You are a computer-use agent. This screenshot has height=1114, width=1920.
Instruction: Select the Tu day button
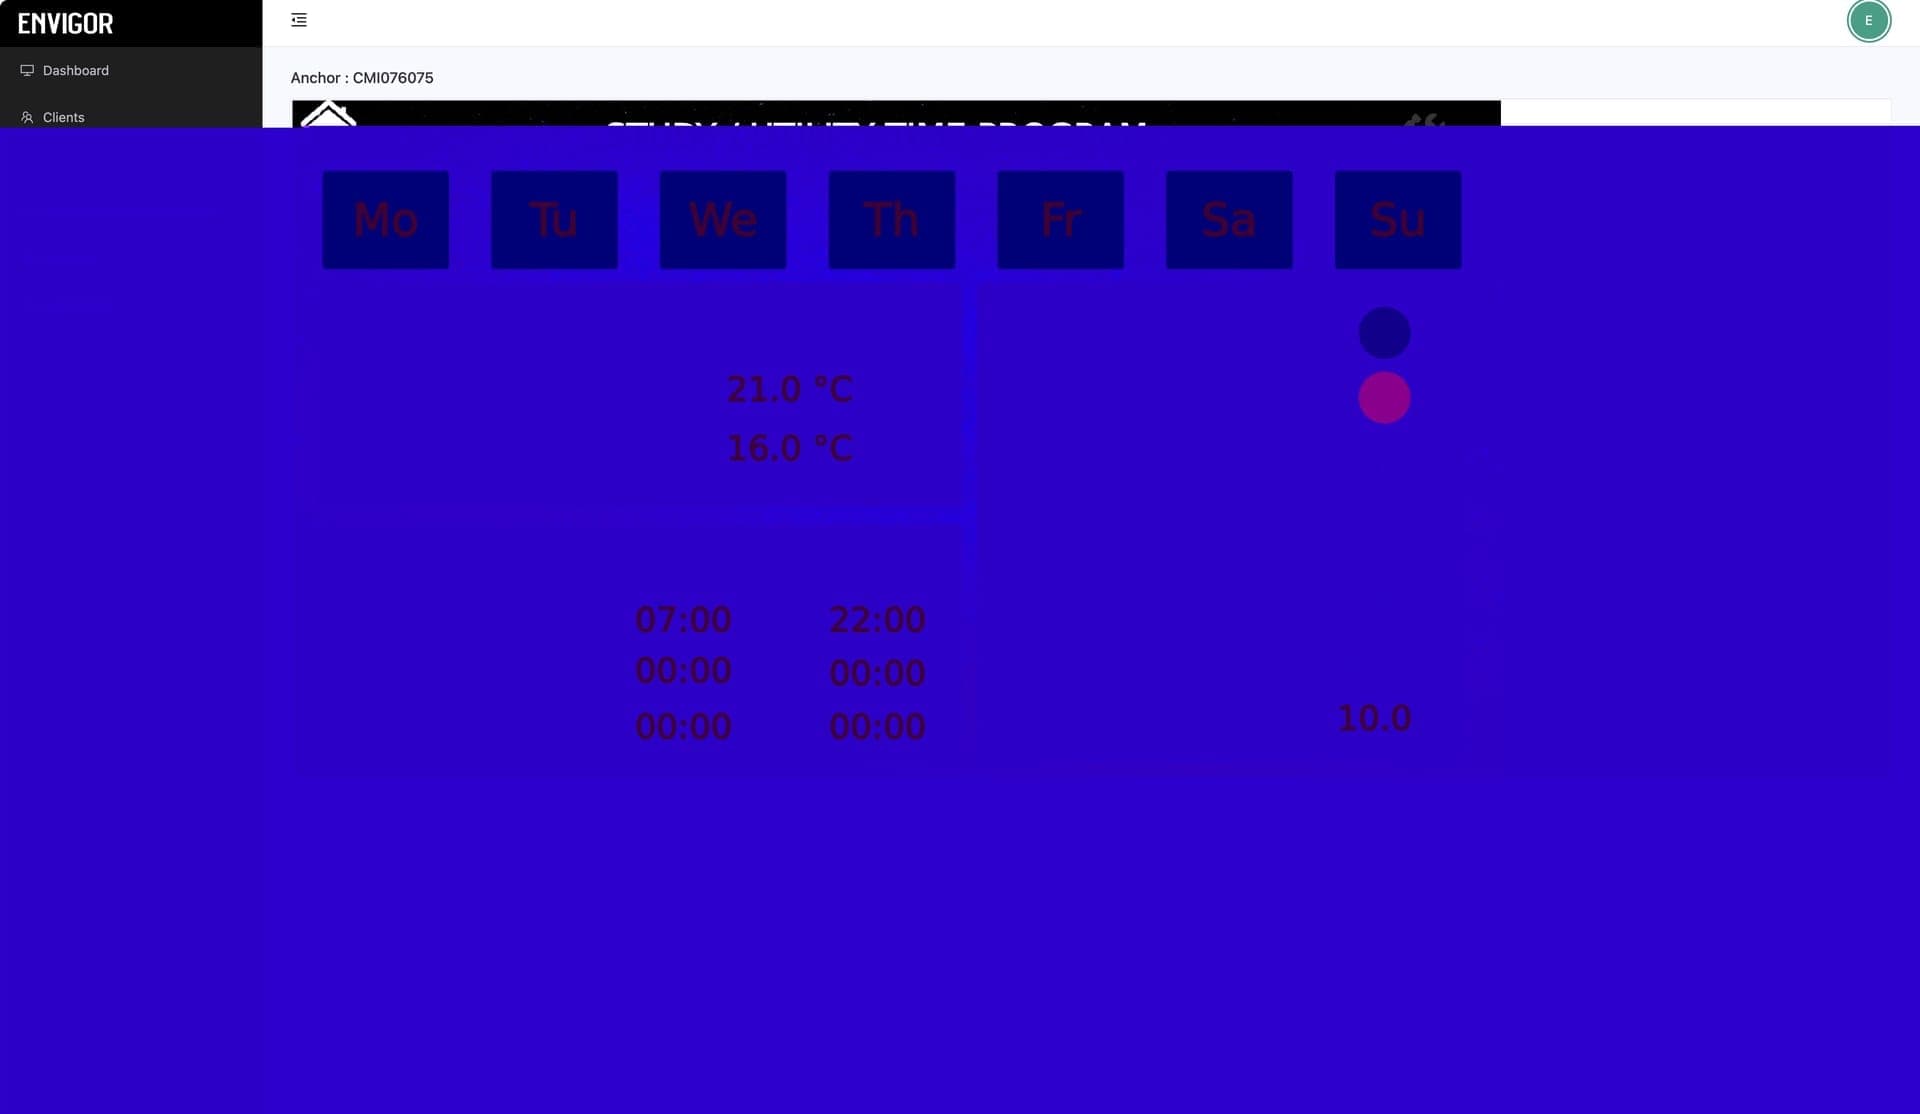[x=554, y=219]
